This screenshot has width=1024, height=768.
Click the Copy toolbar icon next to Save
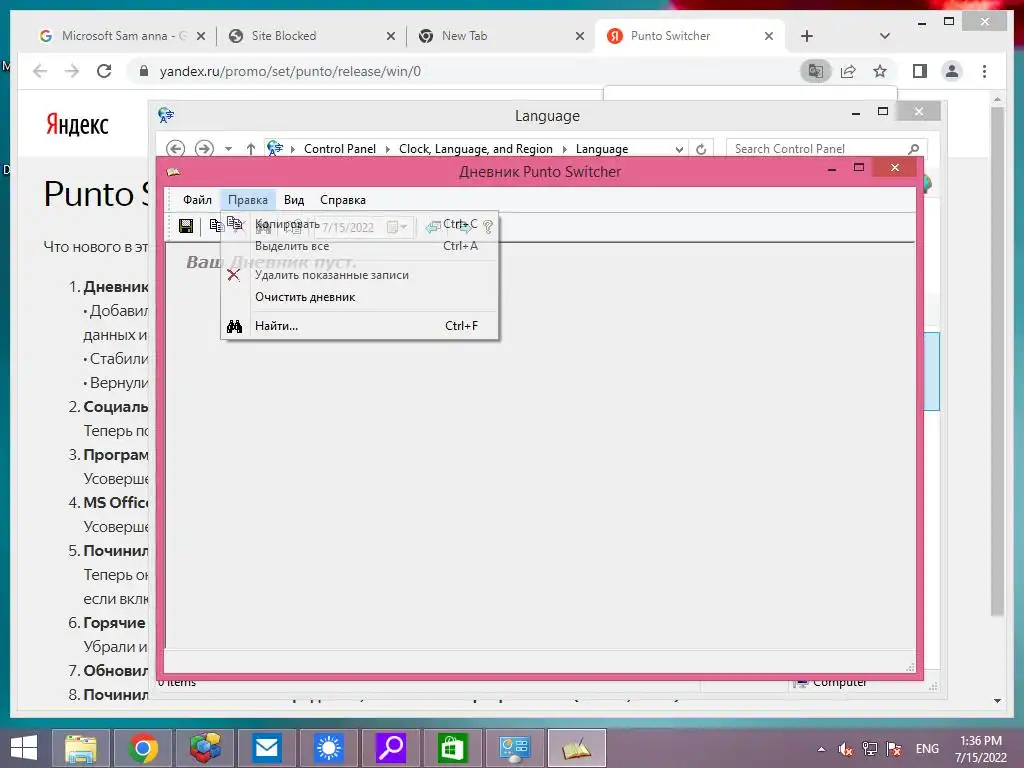click(216, 226)
